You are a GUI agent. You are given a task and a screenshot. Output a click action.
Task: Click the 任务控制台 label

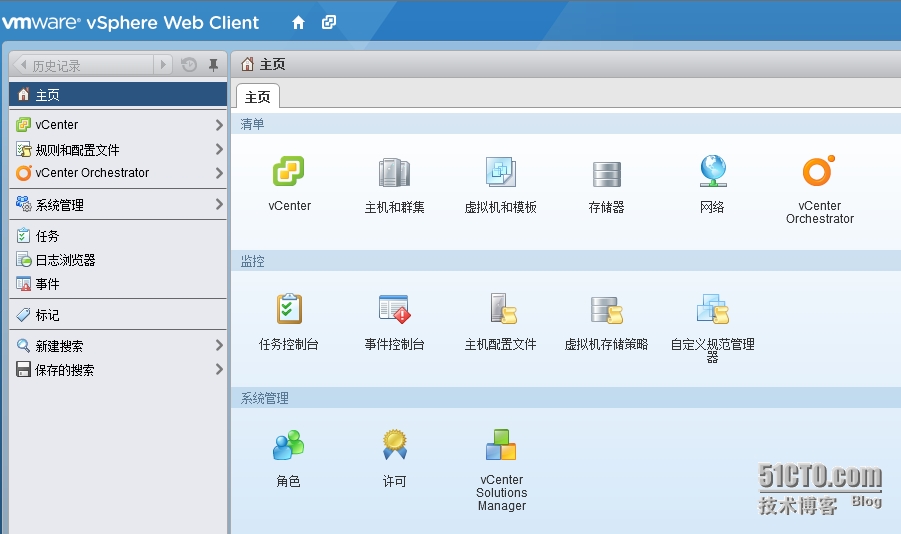pos(288,344)
